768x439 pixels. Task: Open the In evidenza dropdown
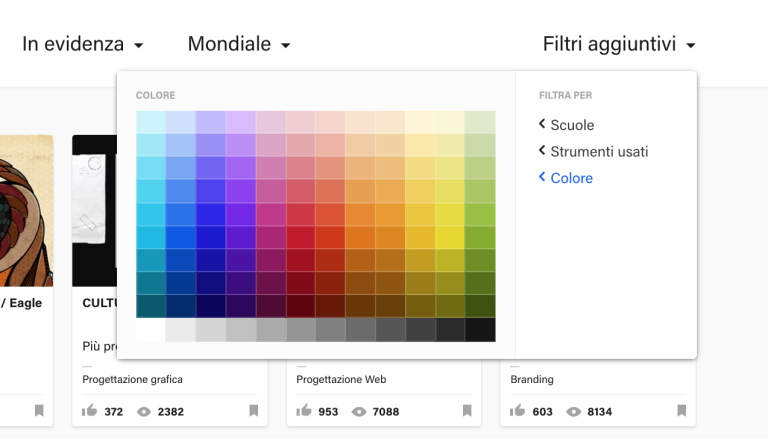click(x=83, y=44)
